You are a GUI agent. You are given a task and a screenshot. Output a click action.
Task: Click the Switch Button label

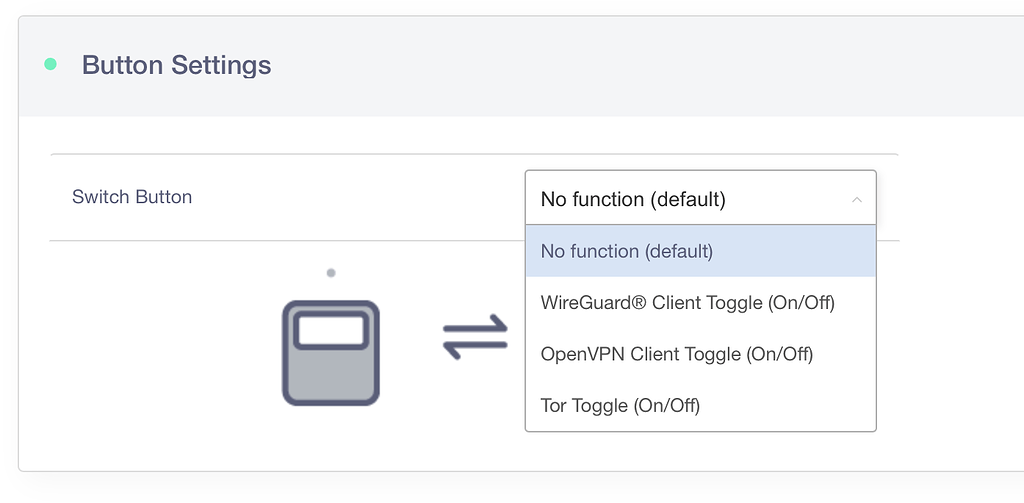[132, 197]
